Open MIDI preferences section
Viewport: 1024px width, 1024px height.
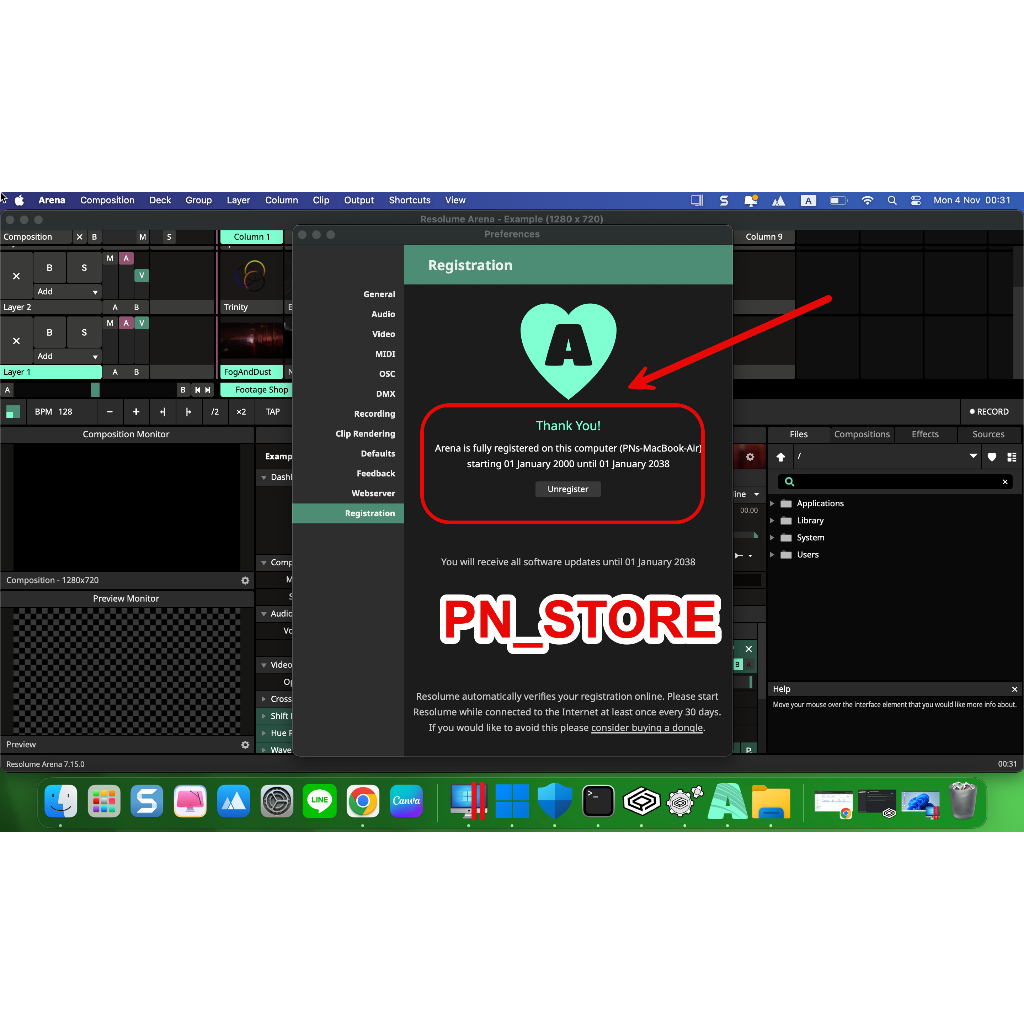(385, 354)
